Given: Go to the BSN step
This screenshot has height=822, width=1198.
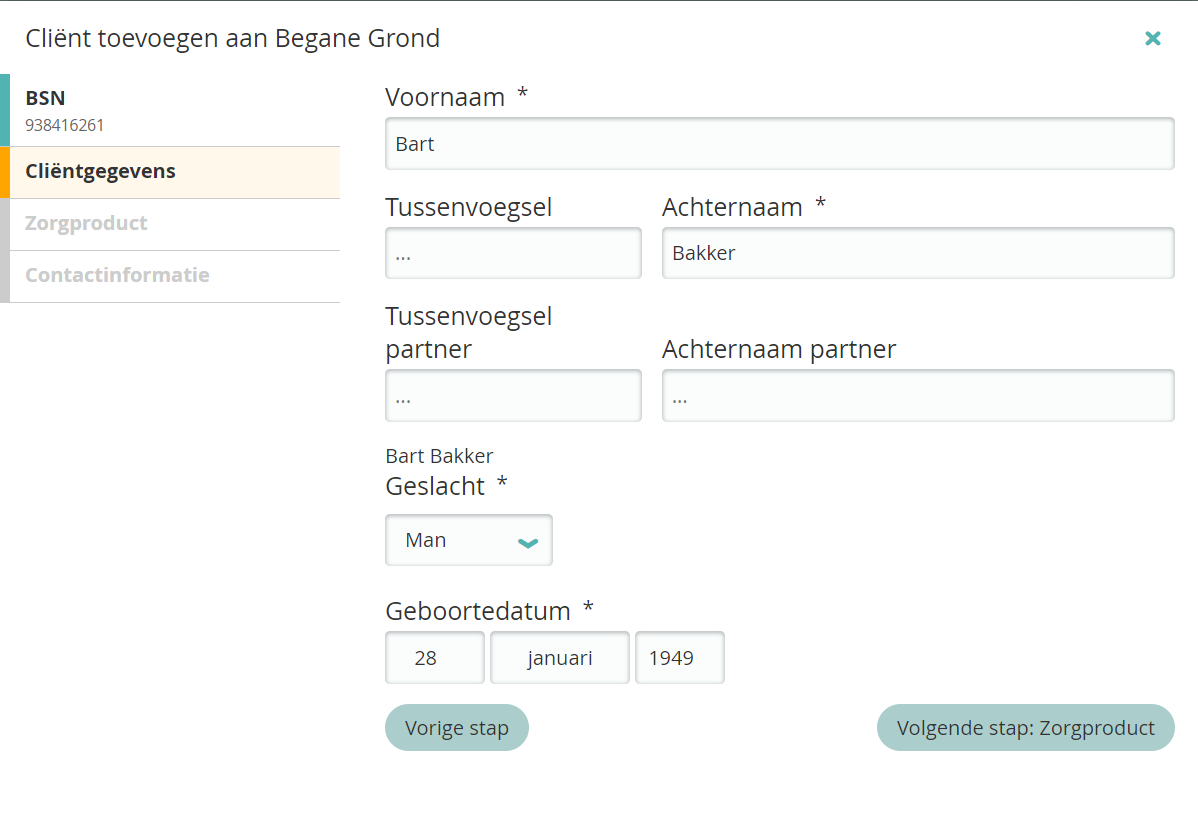Looking at the screenshot, I should pyautogui.click(x=170, y=110).
